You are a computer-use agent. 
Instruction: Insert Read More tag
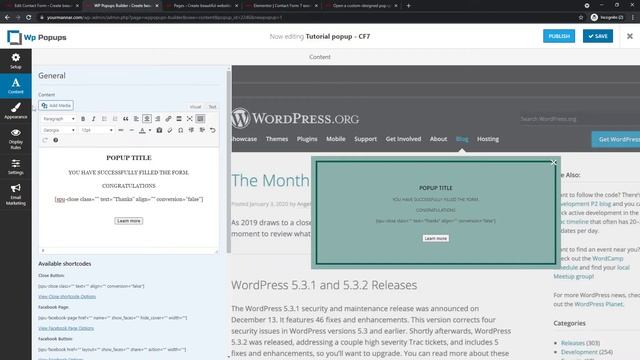[179, 119]
